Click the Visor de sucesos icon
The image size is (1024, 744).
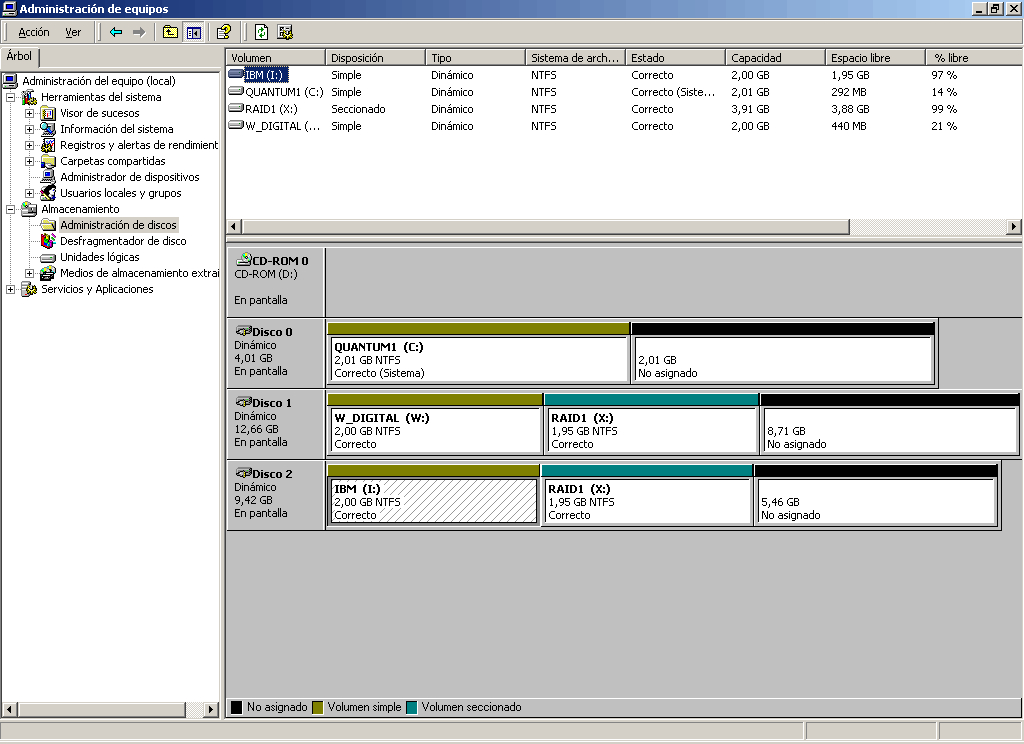(x=48, y=113)
